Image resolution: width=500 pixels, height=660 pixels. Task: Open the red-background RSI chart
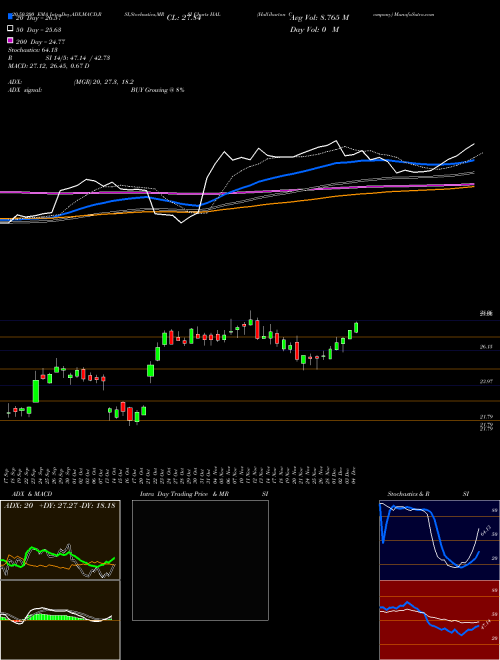(x=439, y=620)
